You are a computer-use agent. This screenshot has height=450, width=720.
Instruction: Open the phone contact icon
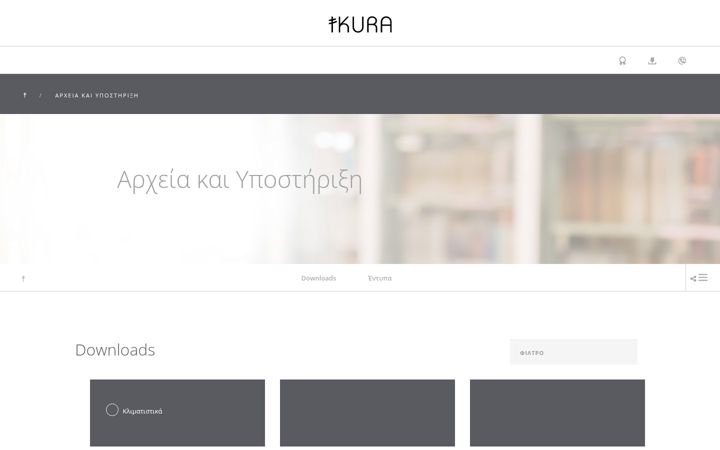click(x=682, y=61)
